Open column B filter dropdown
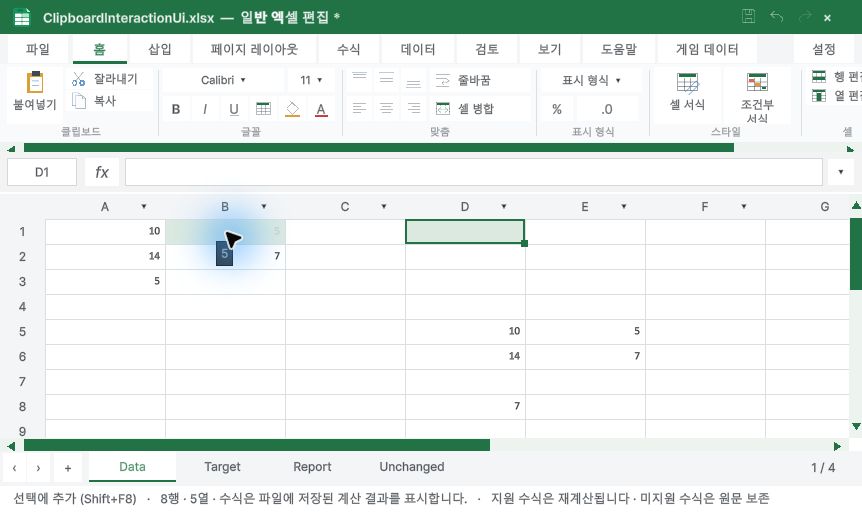The width and height of the screenshot is (862, 512). (264, 207)
